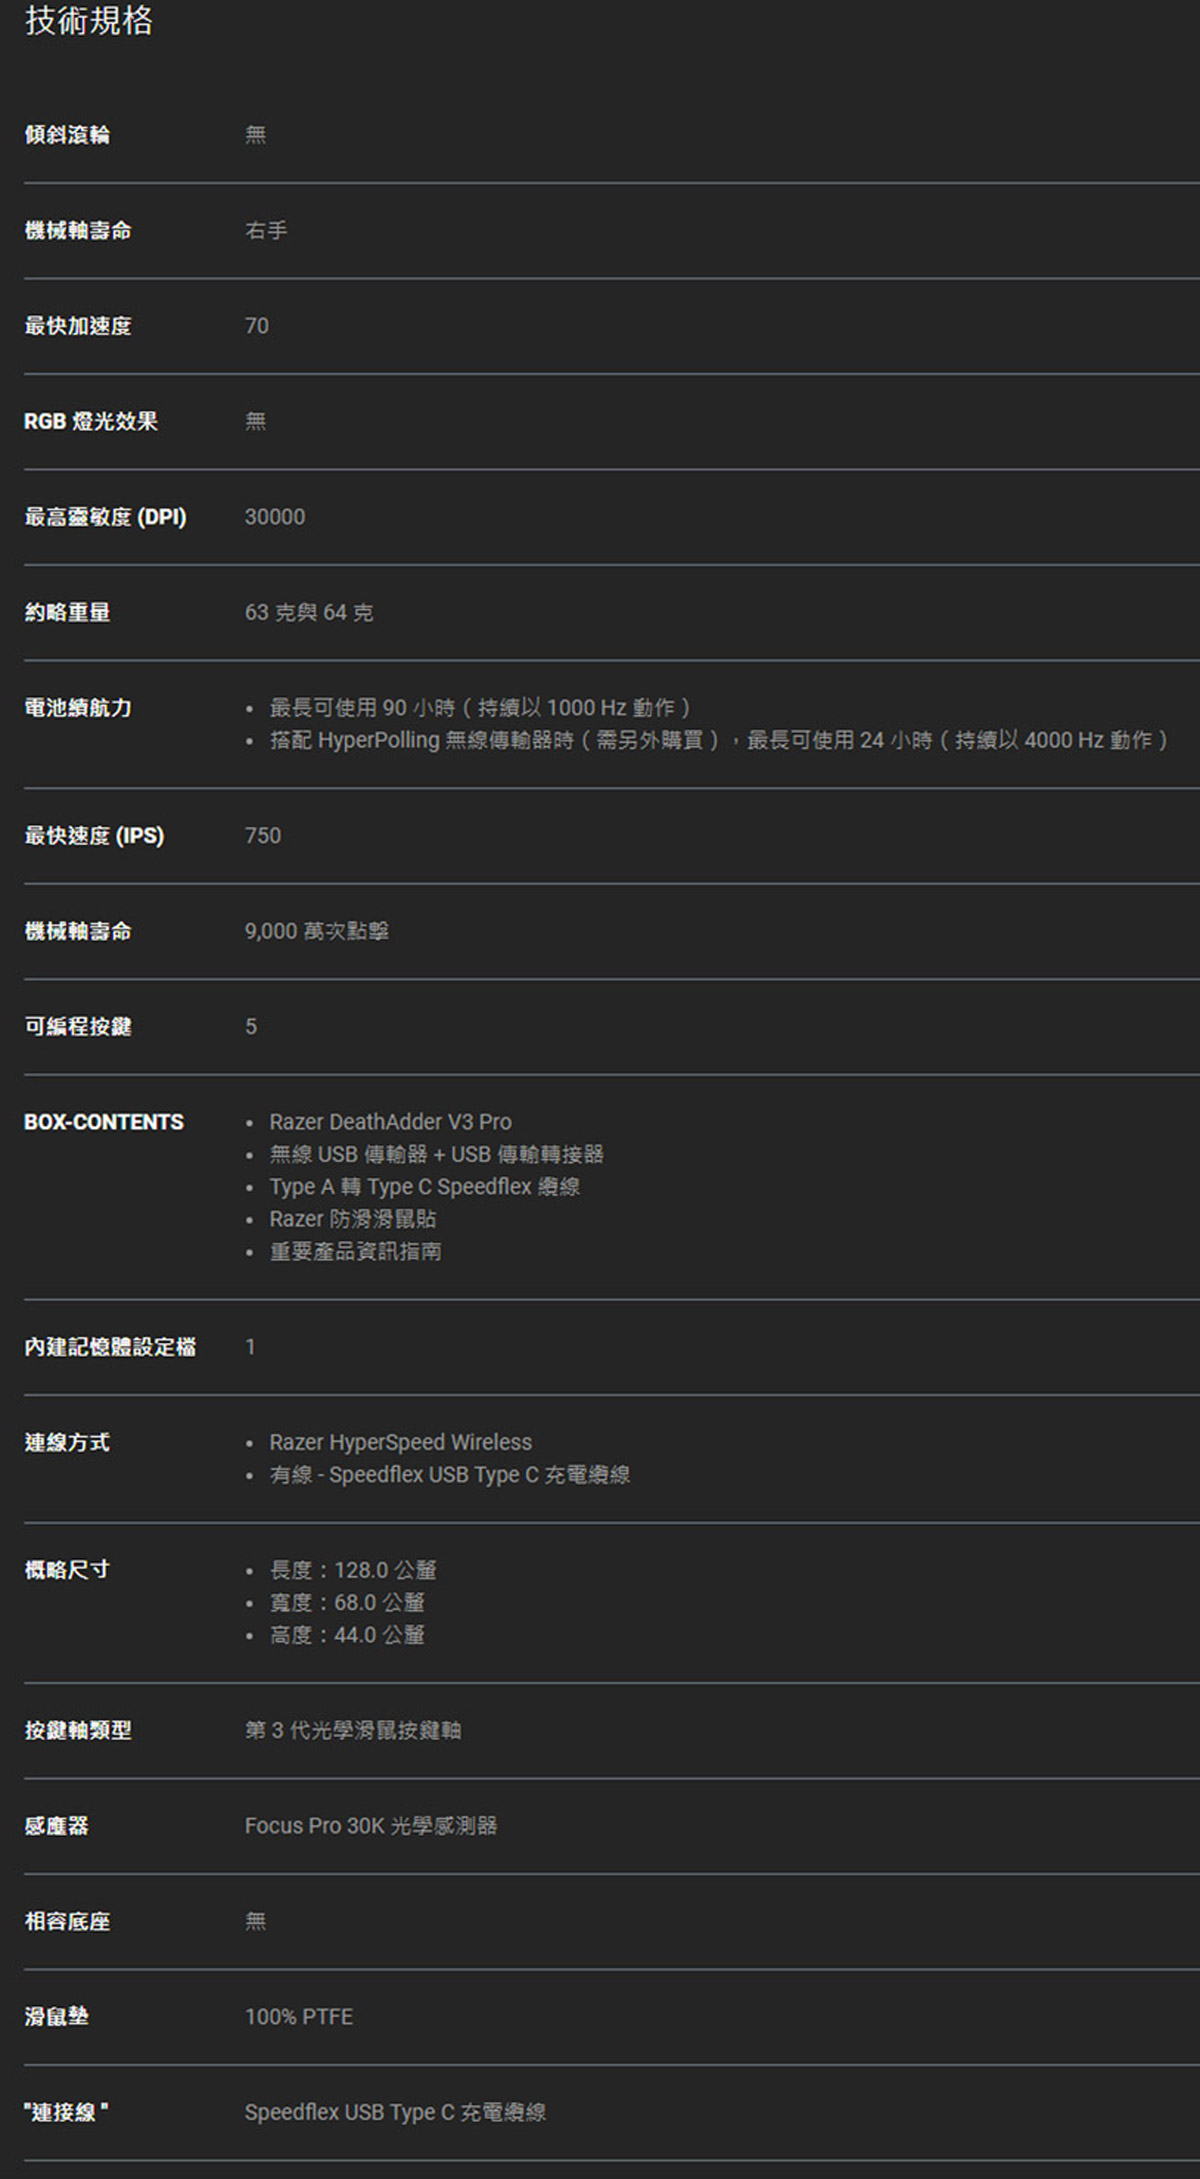
Task: Click the "Razer 防滑滑鼠貼" item
Action: 353,1219
